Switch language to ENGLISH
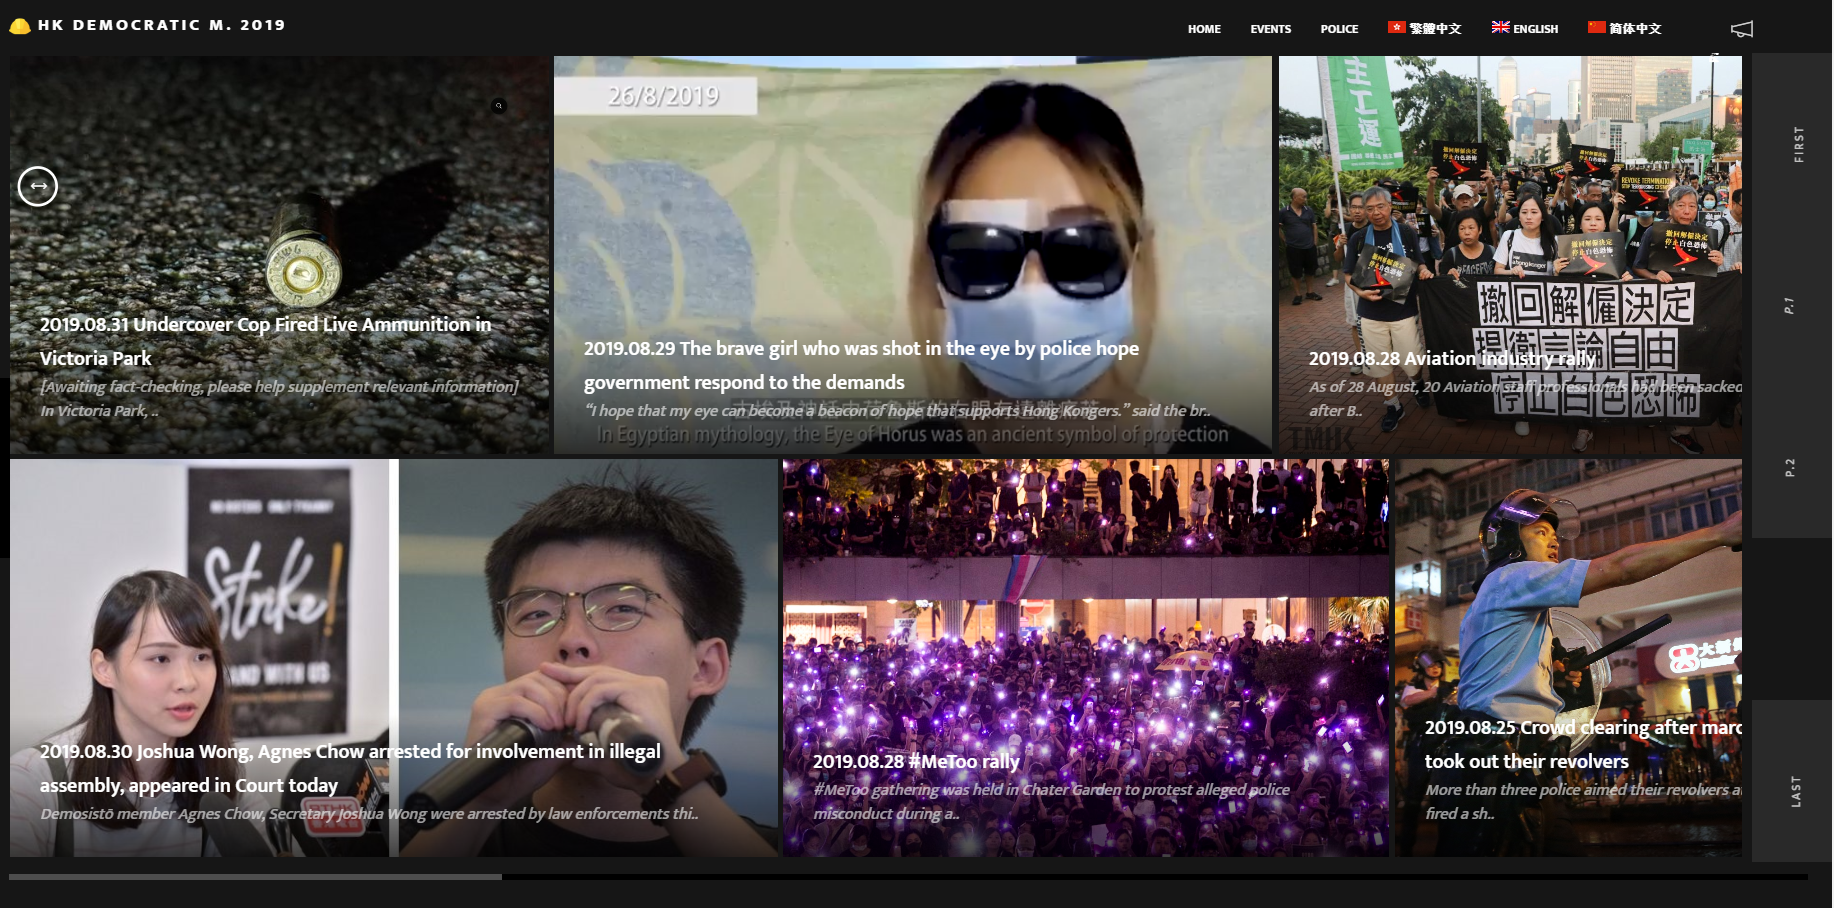This screenshot has height=908, width=1834. pos(1535,29)
